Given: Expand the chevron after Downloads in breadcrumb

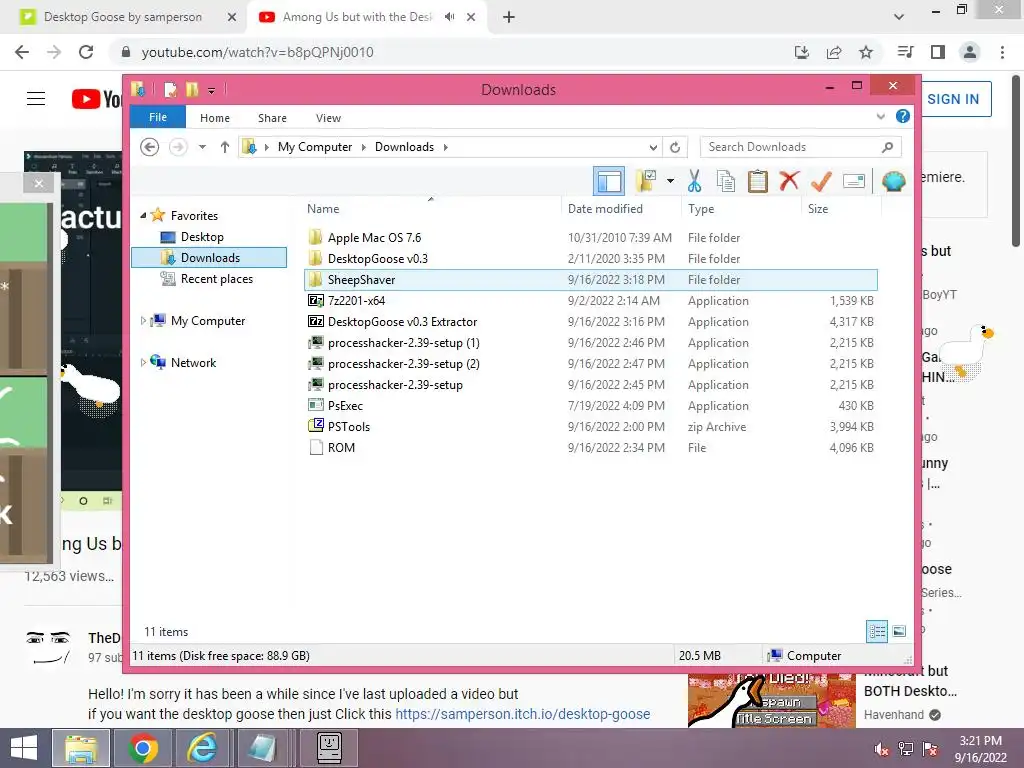Looking at the screenshot, I should coord(445,147).
